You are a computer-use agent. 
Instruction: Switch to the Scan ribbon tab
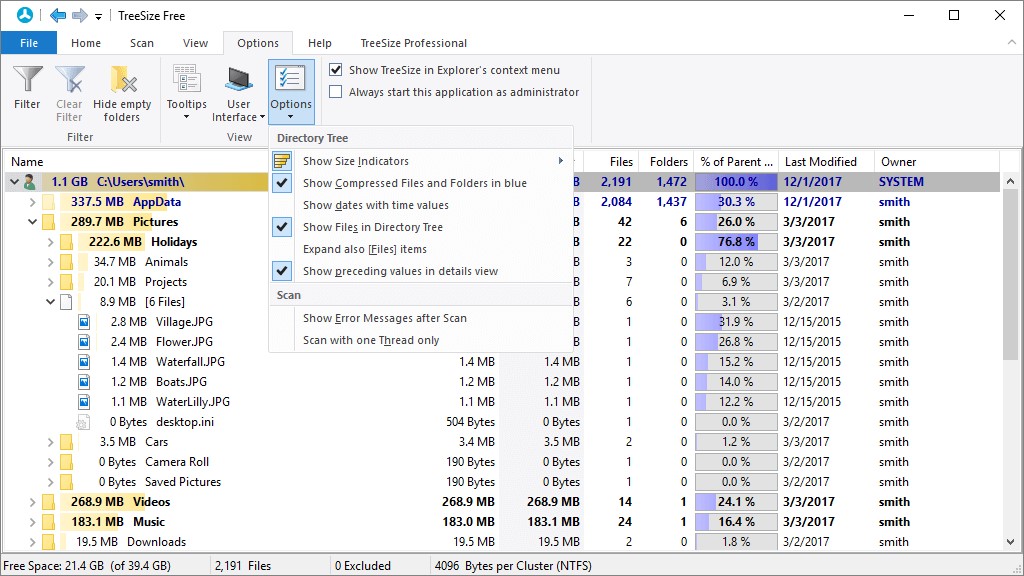coord(142,43)
